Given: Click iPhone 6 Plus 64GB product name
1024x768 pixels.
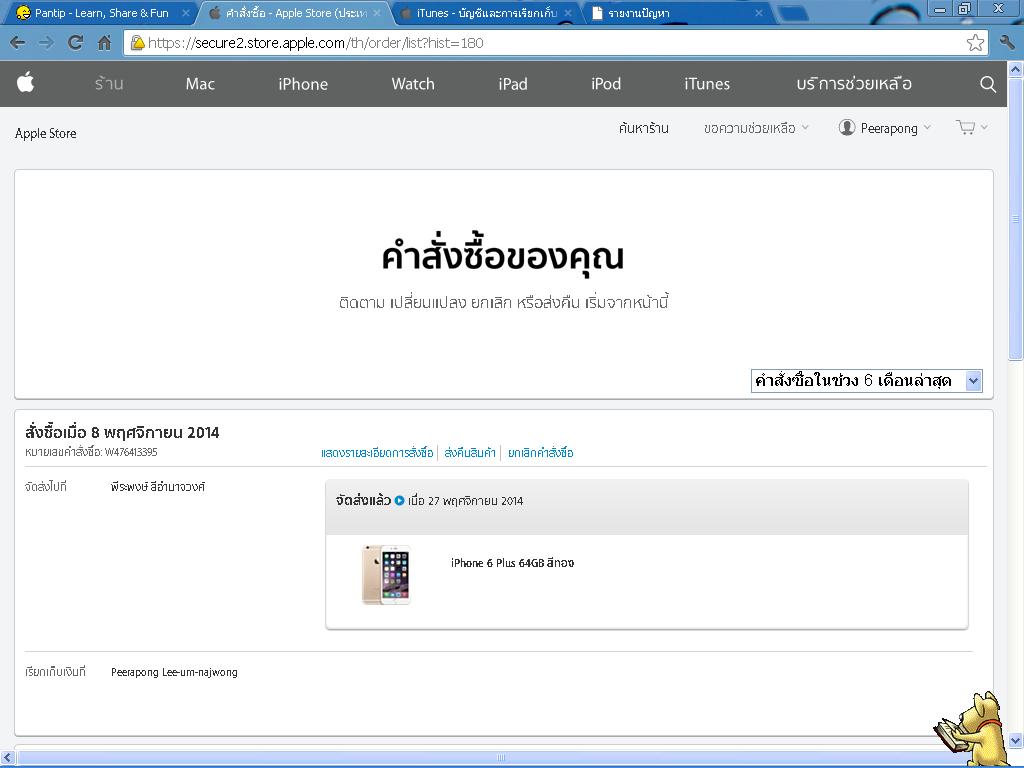Looking at the screenshot, I should pyautogui.click(x=513, y=563).
